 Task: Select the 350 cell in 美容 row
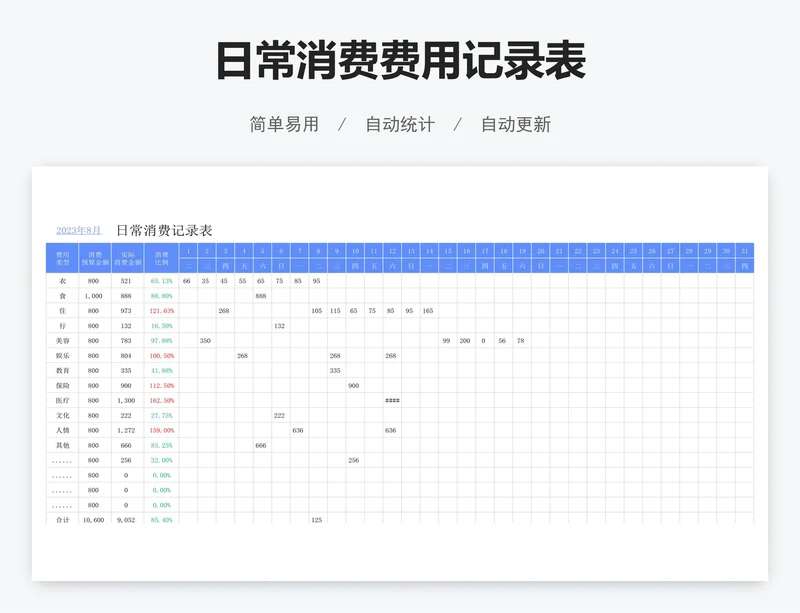tap(205, 340)
